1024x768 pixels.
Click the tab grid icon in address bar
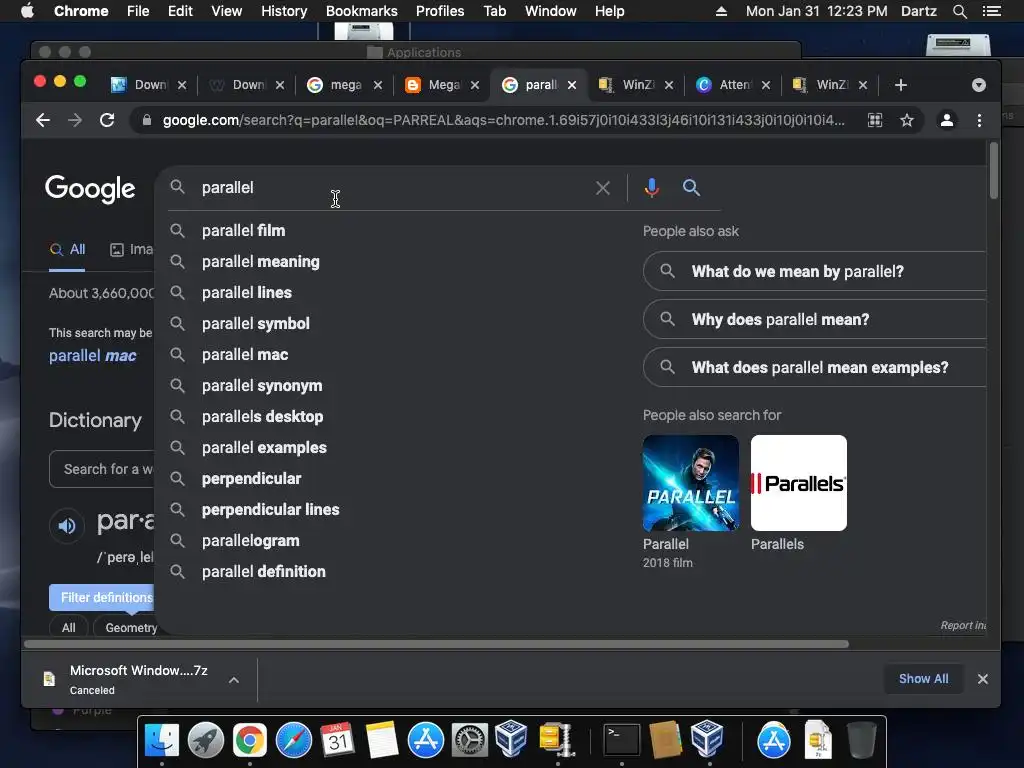874,120
